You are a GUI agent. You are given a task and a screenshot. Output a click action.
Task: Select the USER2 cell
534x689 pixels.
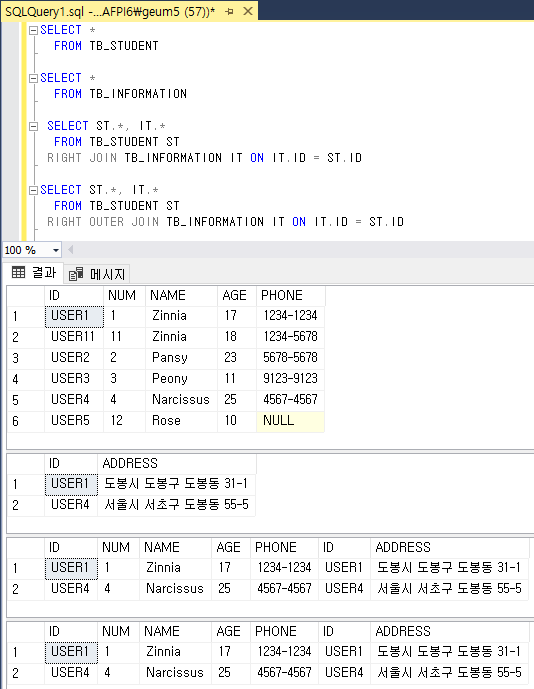tap(74, 358)
